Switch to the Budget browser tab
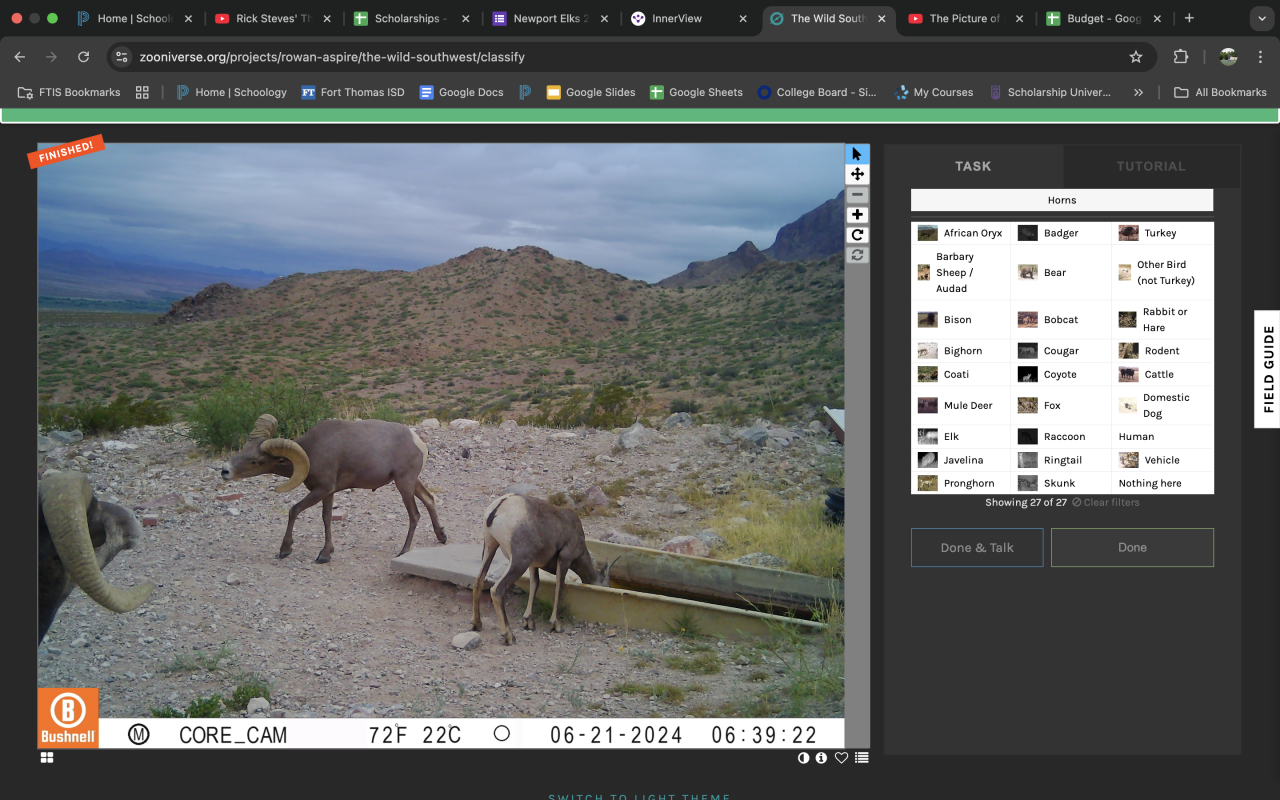Image resolution: width=1280 pixels, height=800 pixels. (x=1098, y=18)
